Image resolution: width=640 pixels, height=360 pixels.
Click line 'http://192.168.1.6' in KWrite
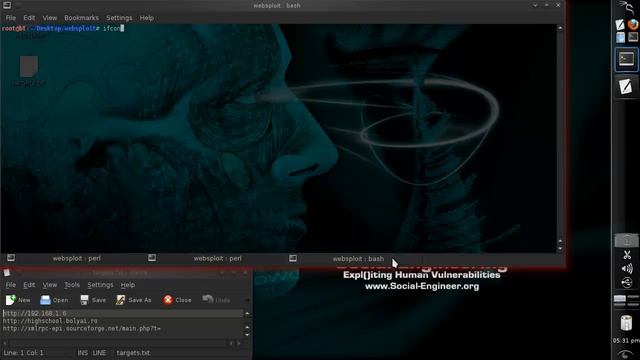click(34, 313)
